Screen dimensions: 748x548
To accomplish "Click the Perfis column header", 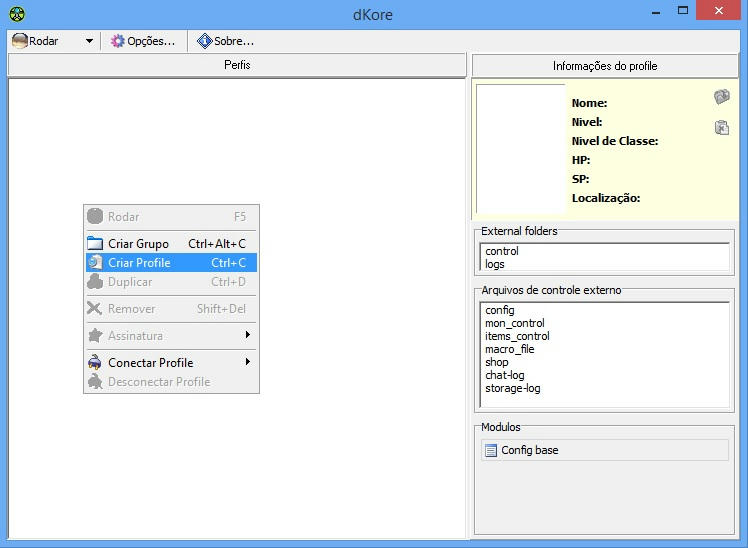I will pos(237,65).
